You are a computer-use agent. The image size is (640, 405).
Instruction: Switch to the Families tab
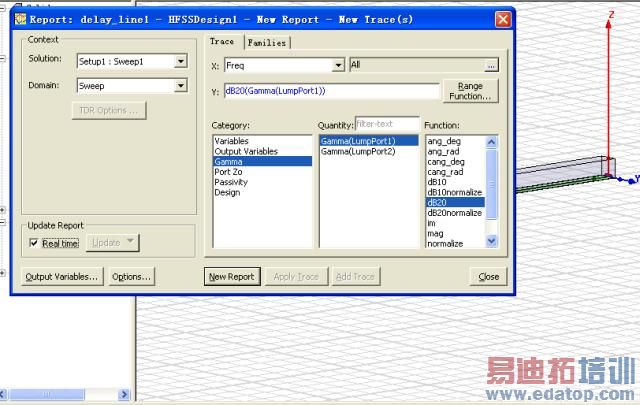point(267,42)
